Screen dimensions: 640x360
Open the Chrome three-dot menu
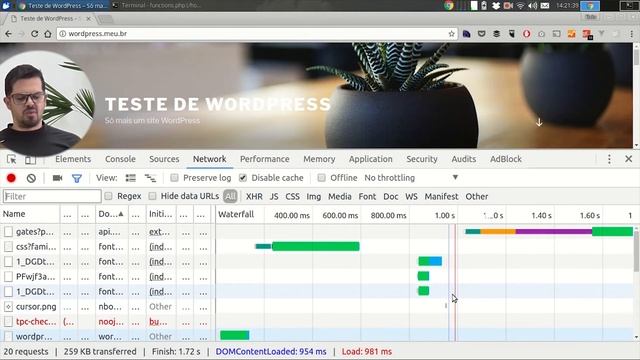click(631, 34)
